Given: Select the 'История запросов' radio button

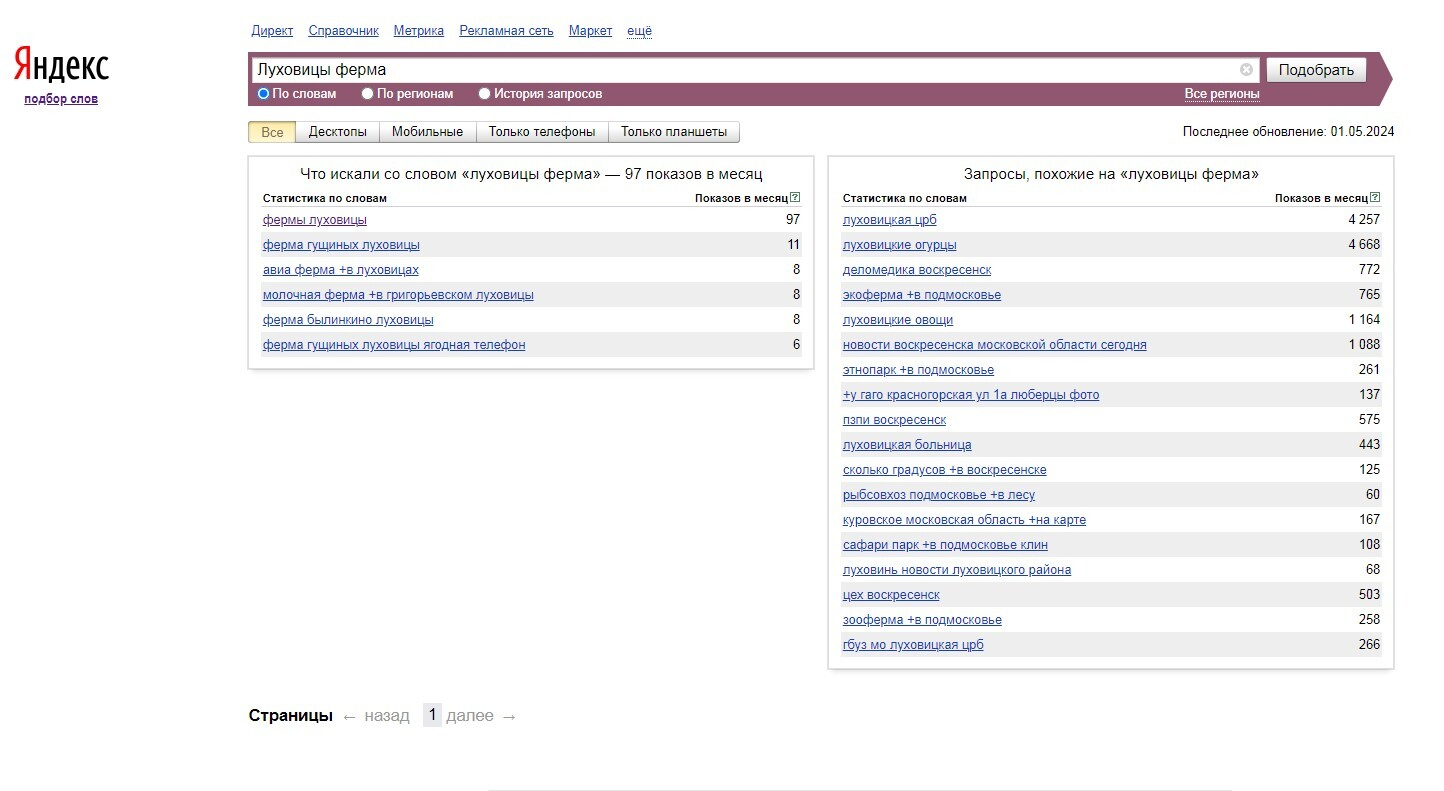Looking at the screenshot, I should [485, 94].
